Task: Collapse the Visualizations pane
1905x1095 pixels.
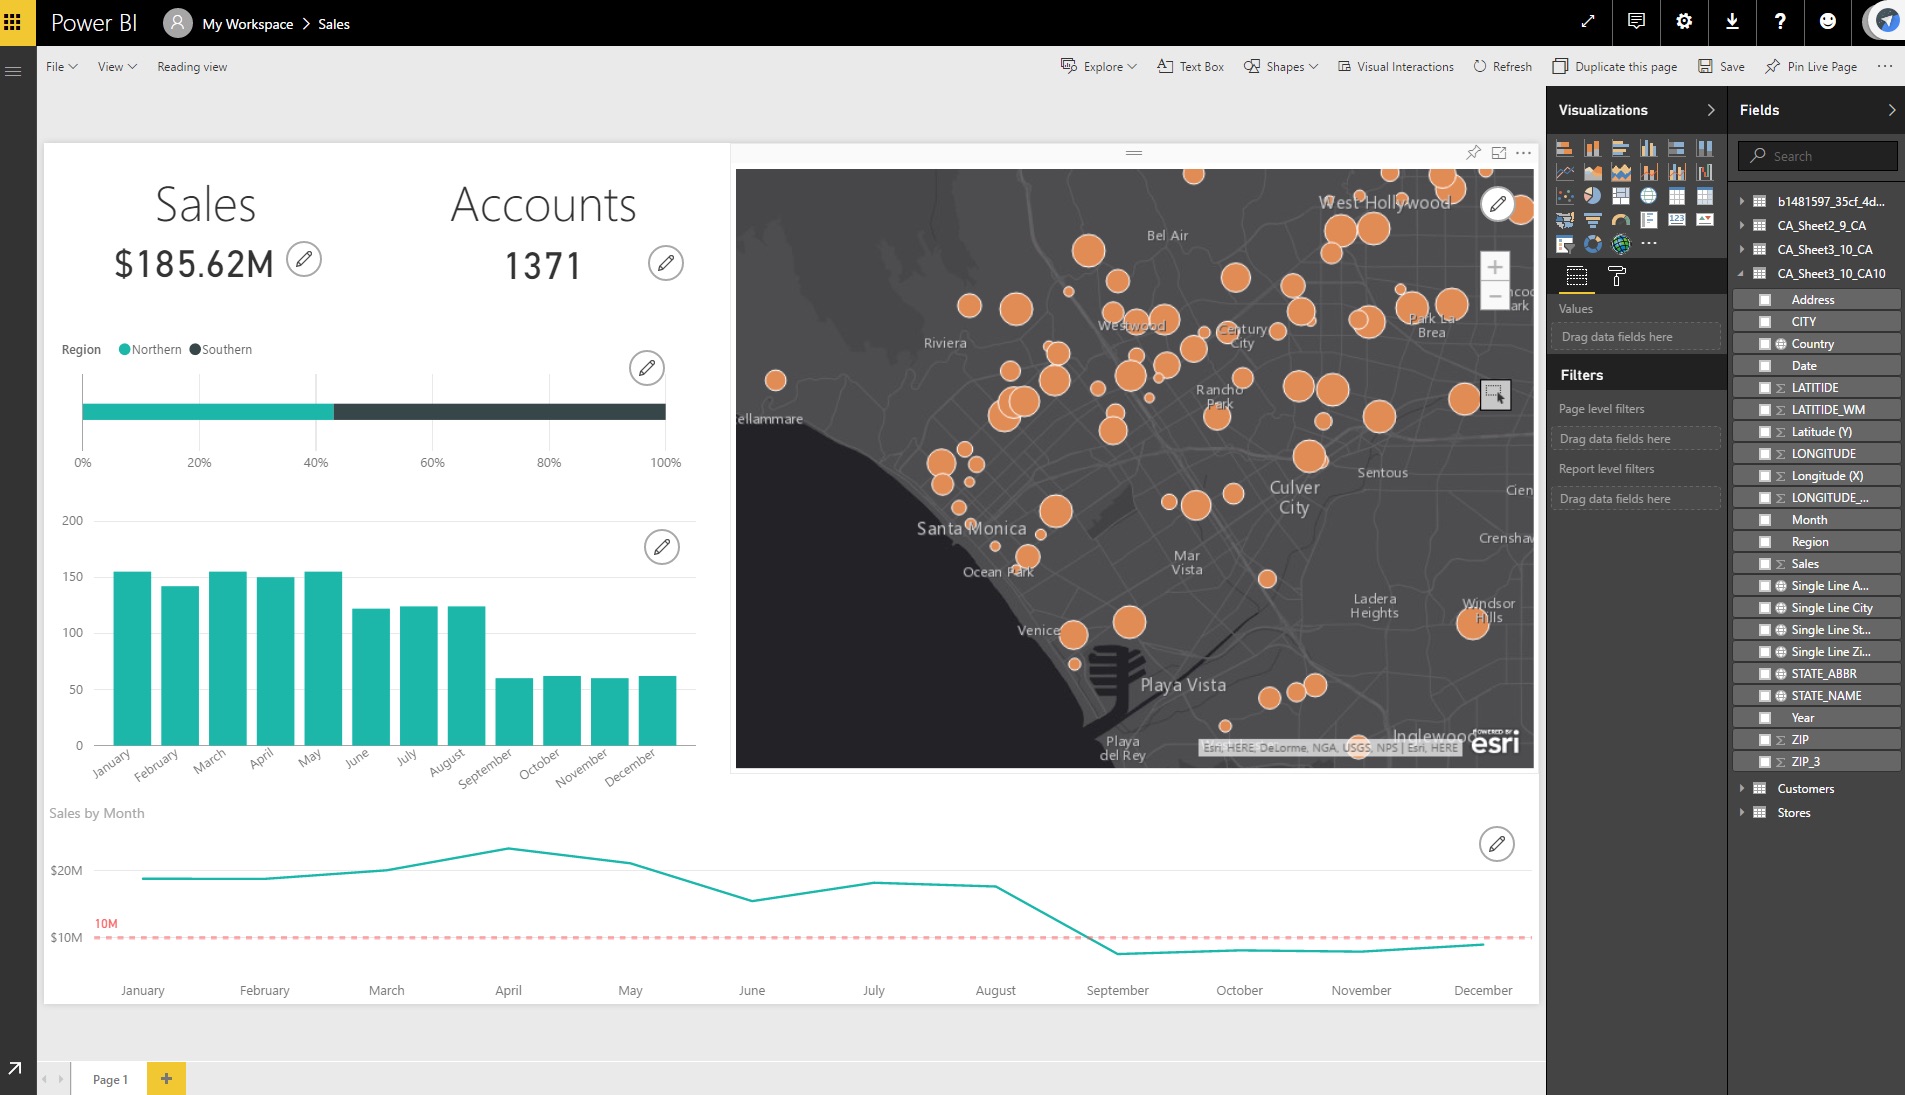Action: pyautogui.click(x=1711, y=110)
